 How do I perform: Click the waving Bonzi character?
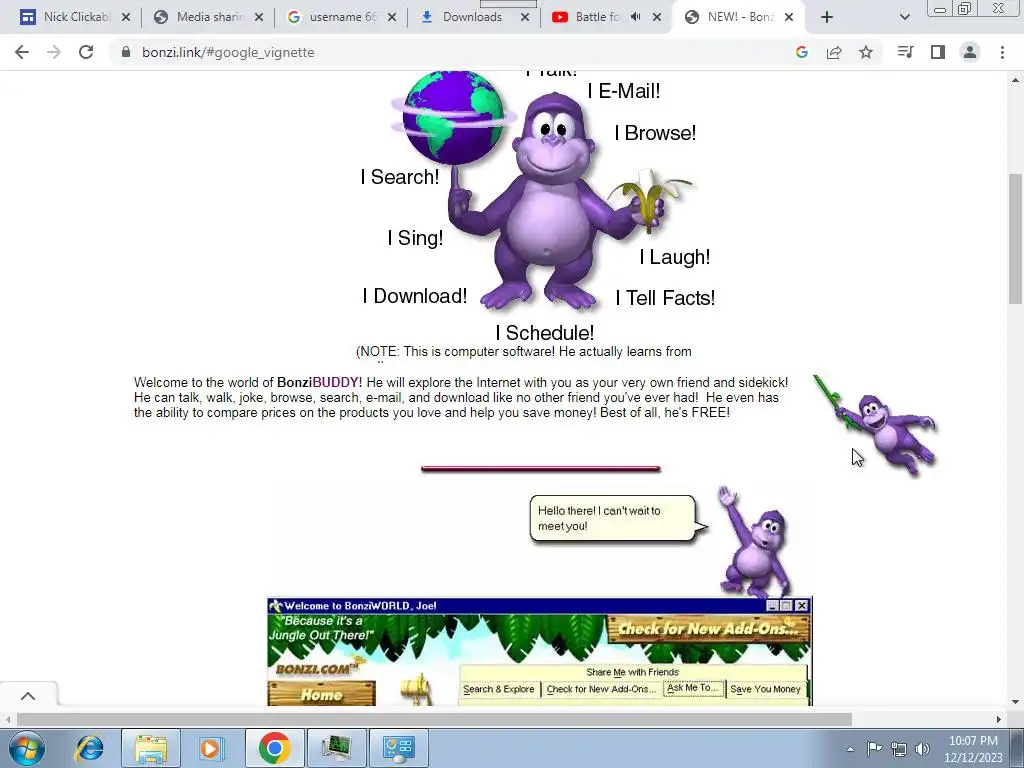755,541
